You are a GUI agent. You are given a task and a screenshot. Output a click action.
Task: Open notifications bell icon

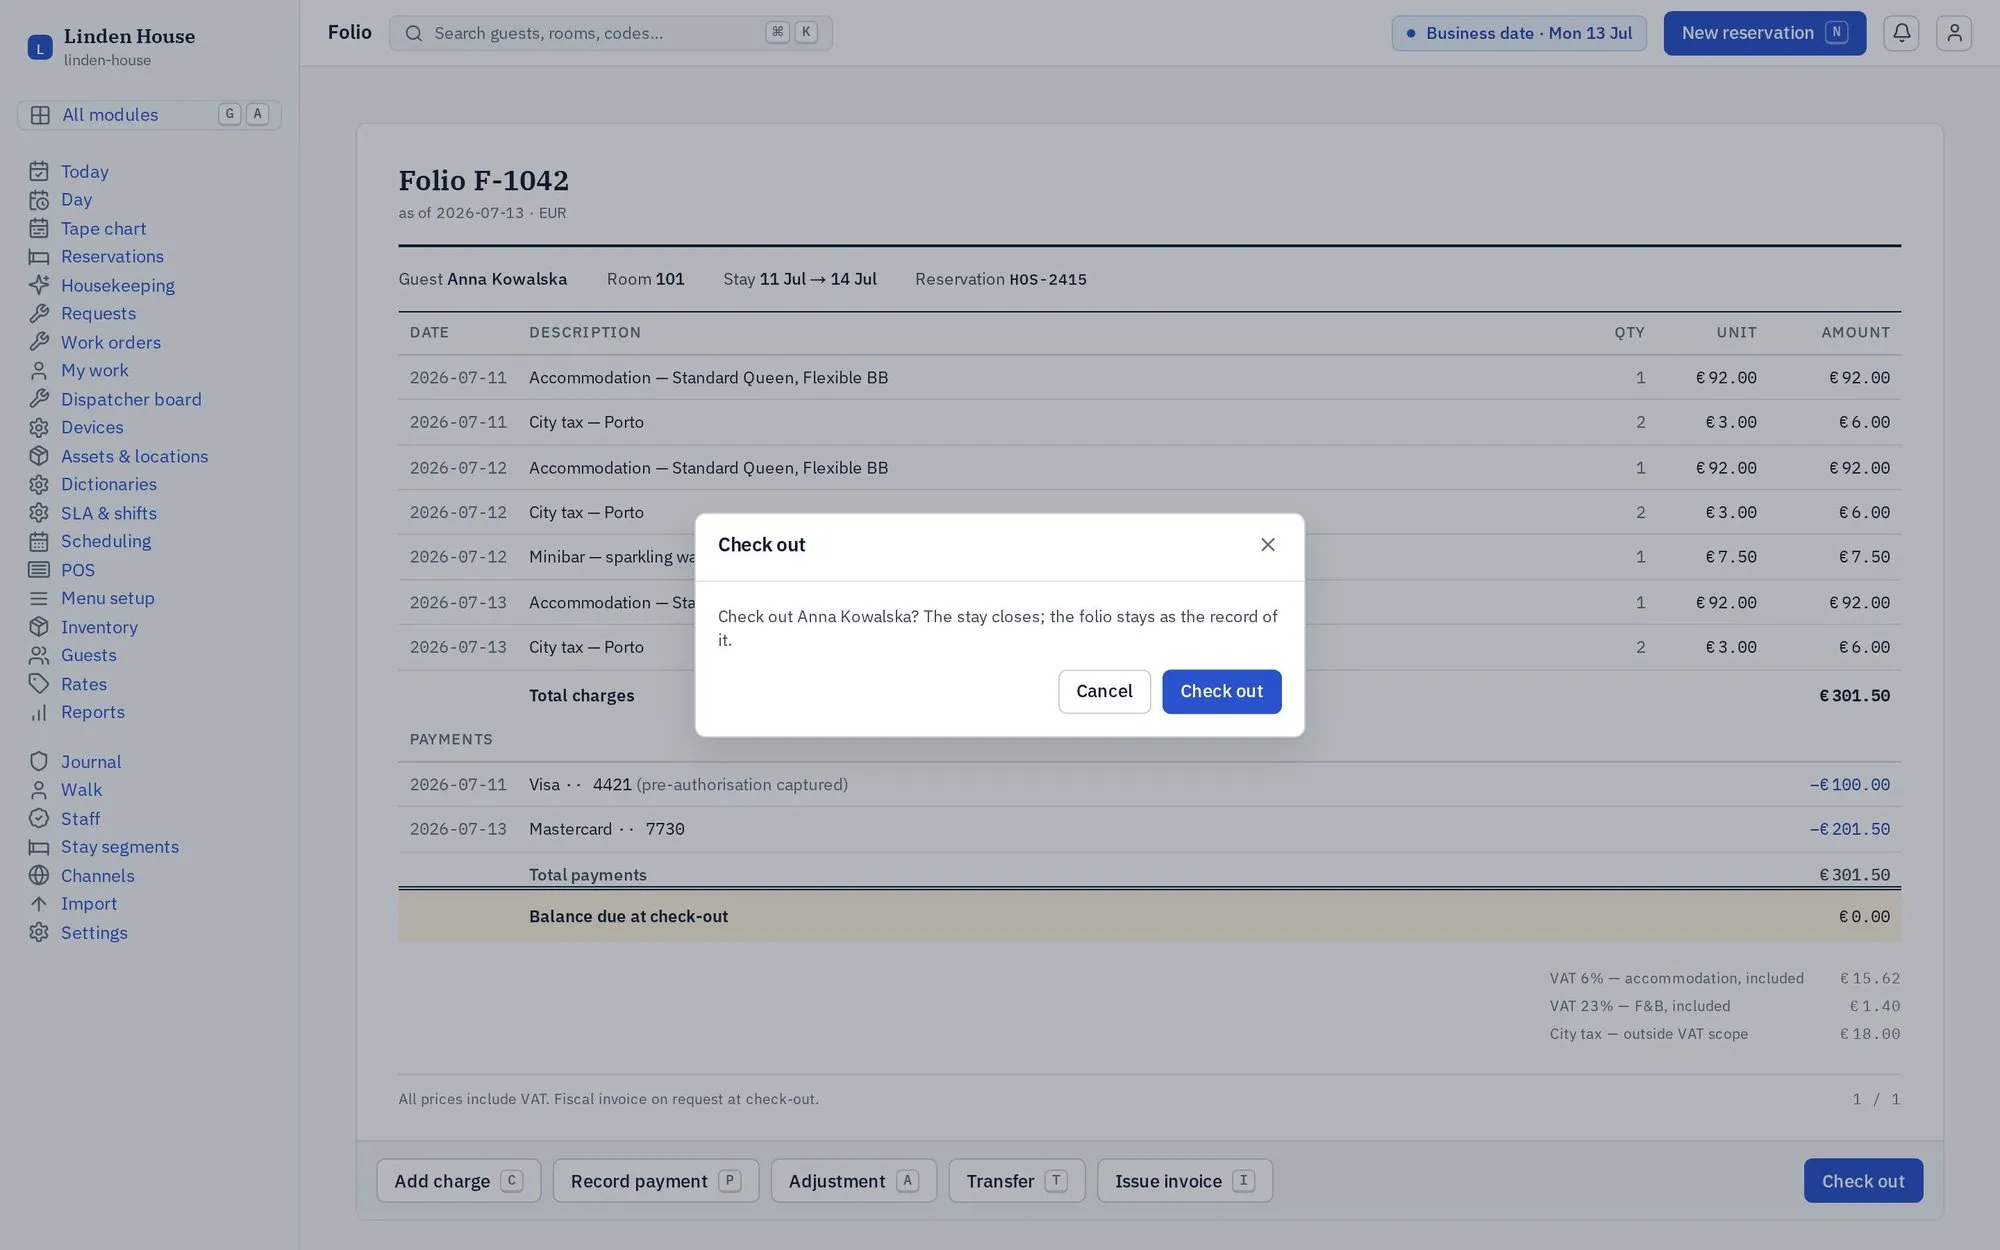pos(1901,33)
